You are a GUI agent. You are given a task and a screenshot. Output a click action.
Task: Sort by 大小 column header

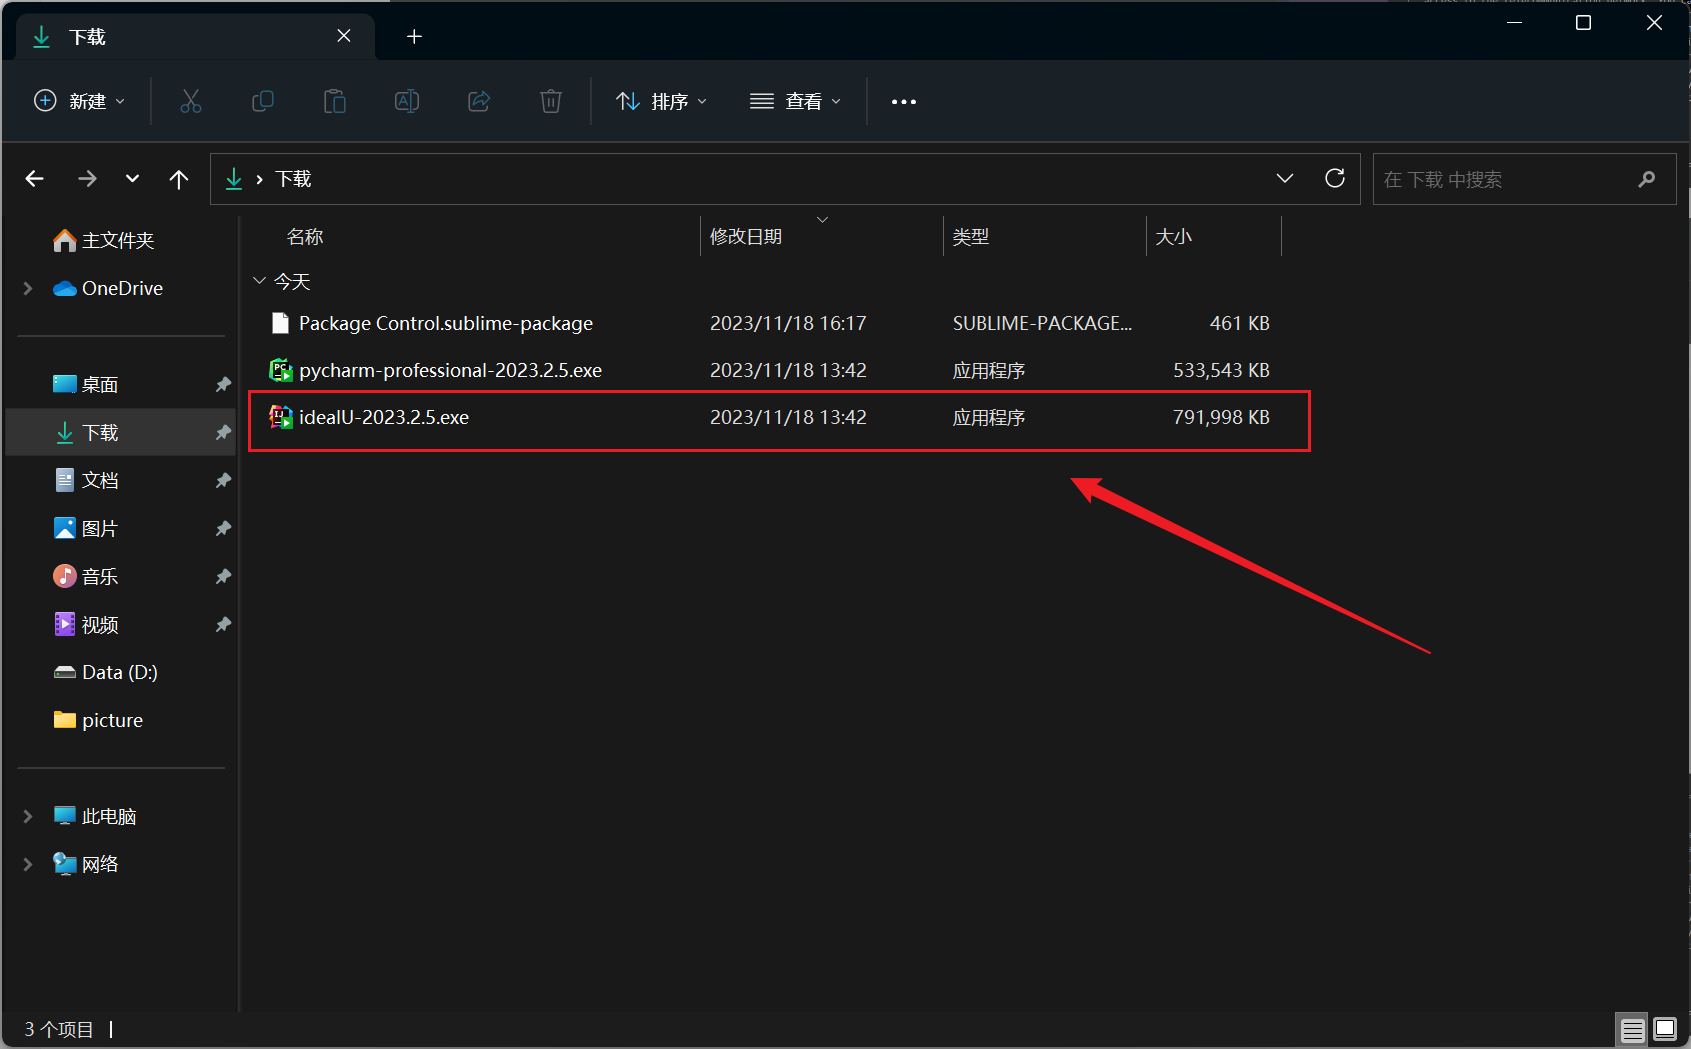coord(1173,237)
